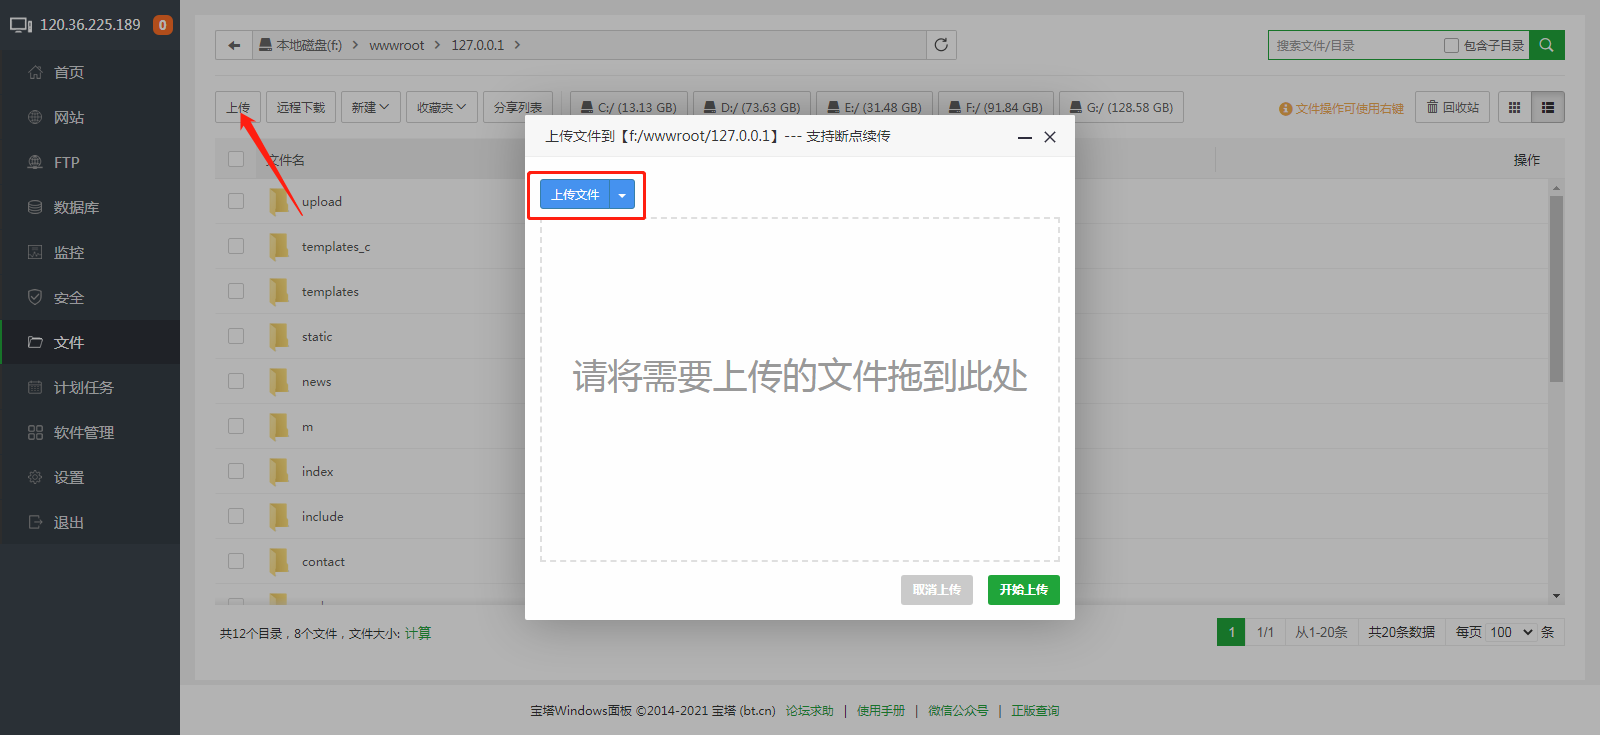Screen dimensions: 1600x735
Task: Click 远程下载 remote download button
Action: click(x=301, y=107)
